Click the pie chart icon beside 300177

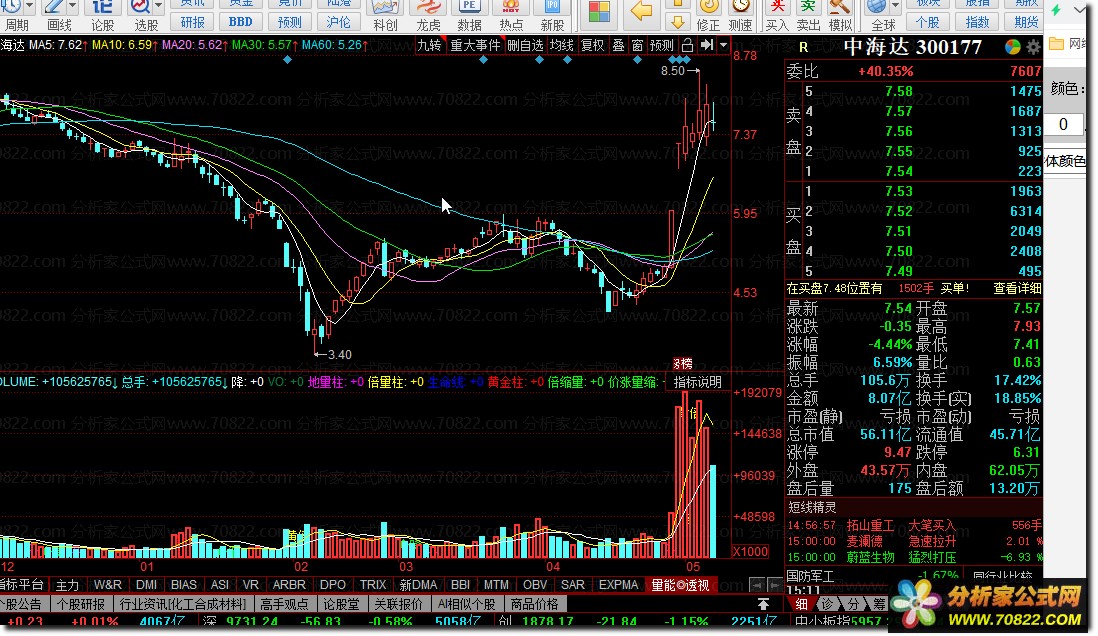coord(1013,47)
